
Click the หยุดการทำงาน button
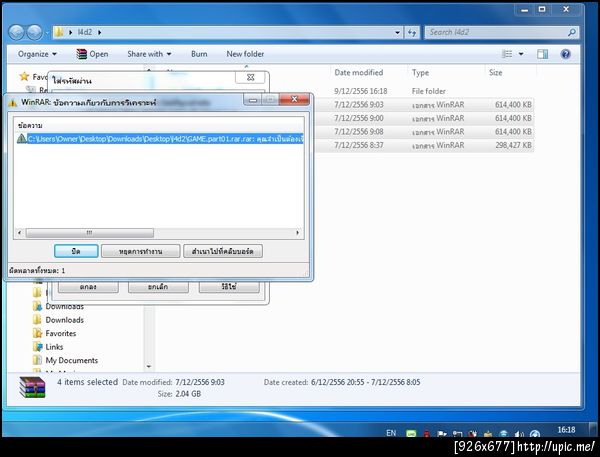coord(140,251)
